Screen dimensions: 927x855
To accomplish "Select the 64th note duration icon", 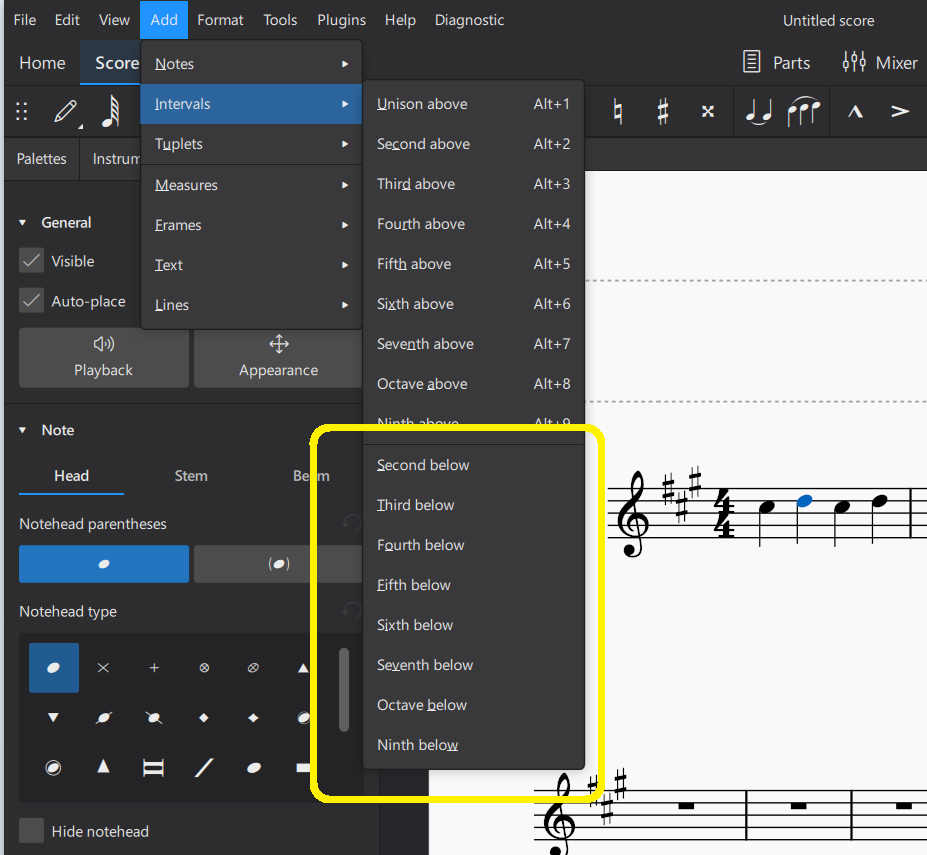I will click(x=111, y=111).
